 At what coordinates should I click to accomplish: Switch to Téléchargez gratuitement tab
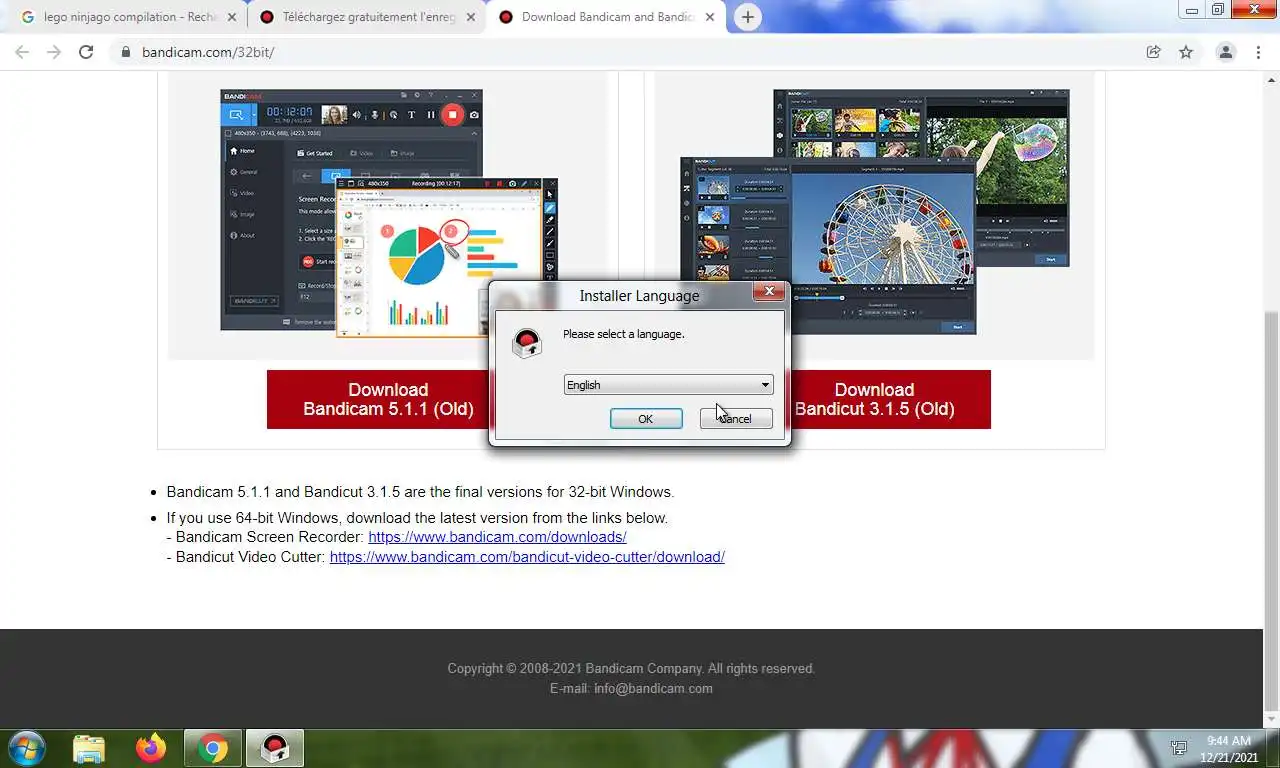(369, 17)
